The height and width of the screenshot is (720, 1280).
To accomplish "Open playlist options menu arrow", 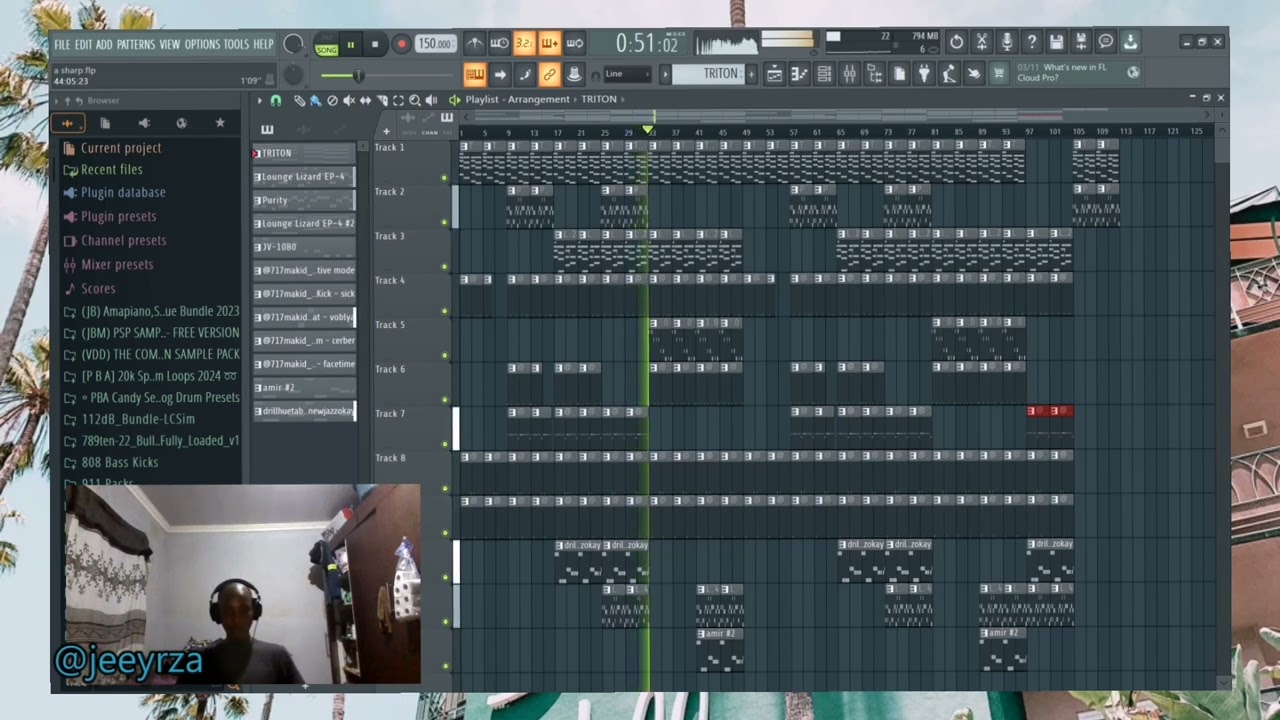I will click(x=260, y=100).
